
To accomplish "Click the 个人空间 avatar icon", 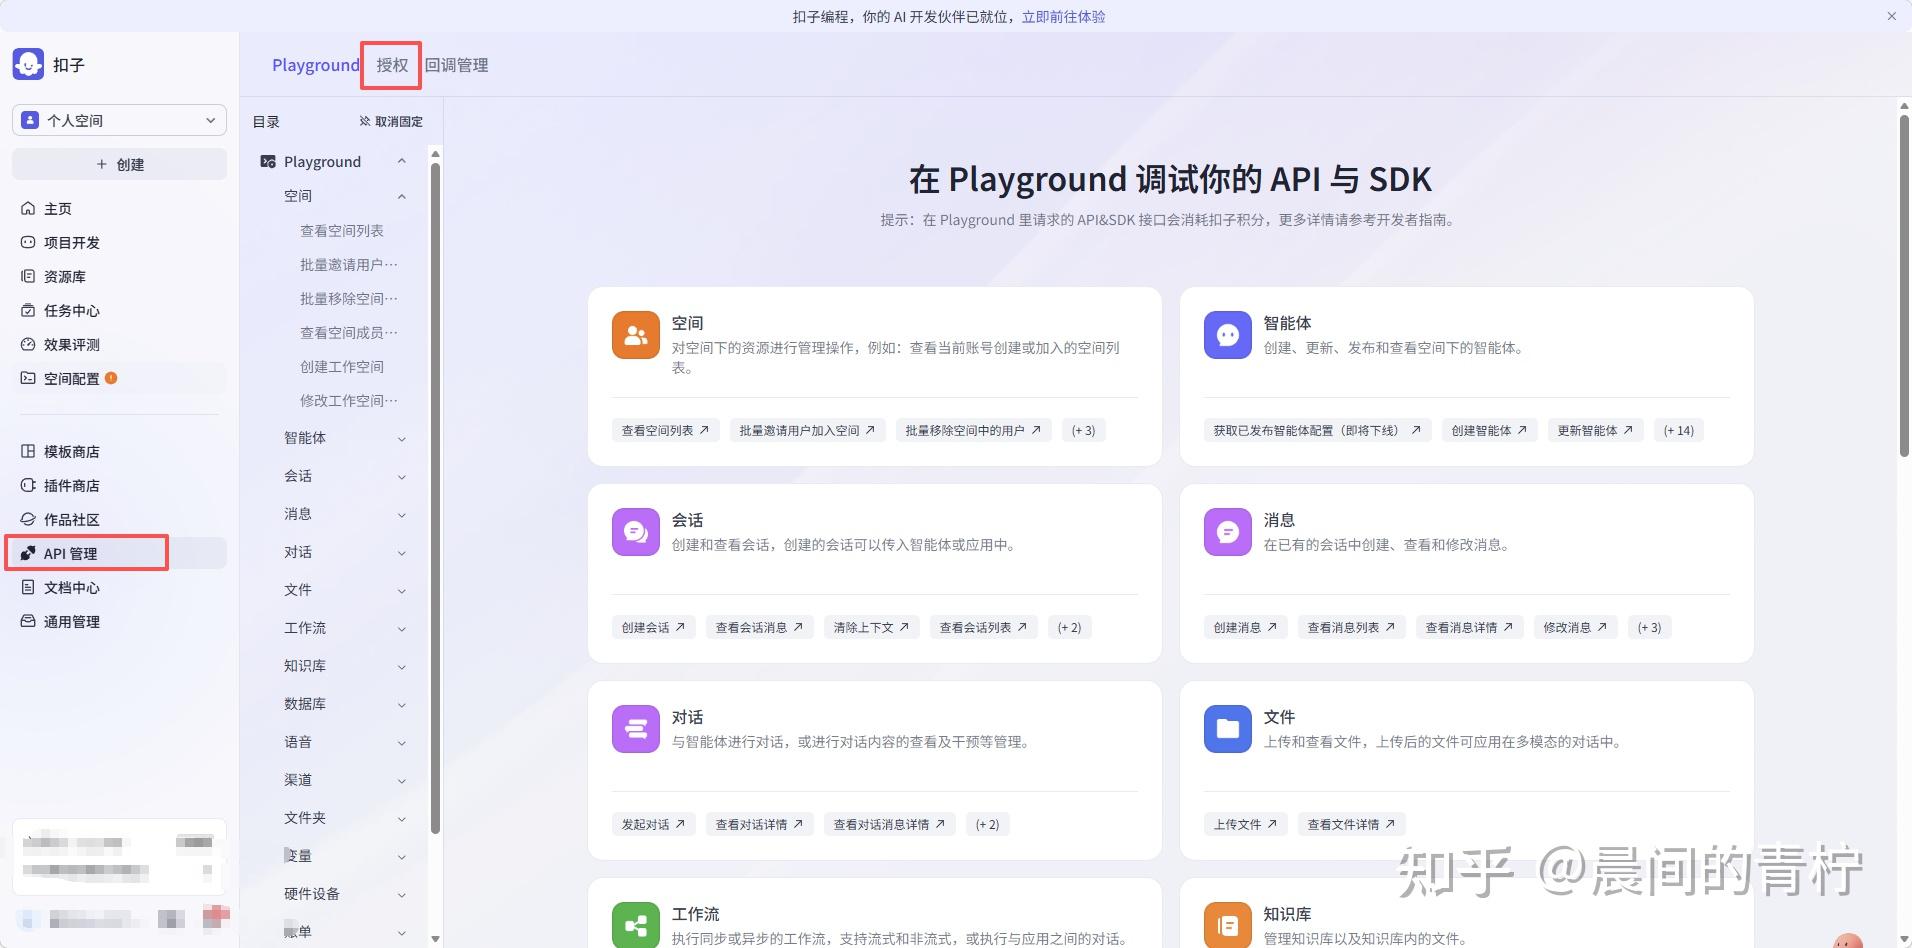I will click(x=30, y=120).
